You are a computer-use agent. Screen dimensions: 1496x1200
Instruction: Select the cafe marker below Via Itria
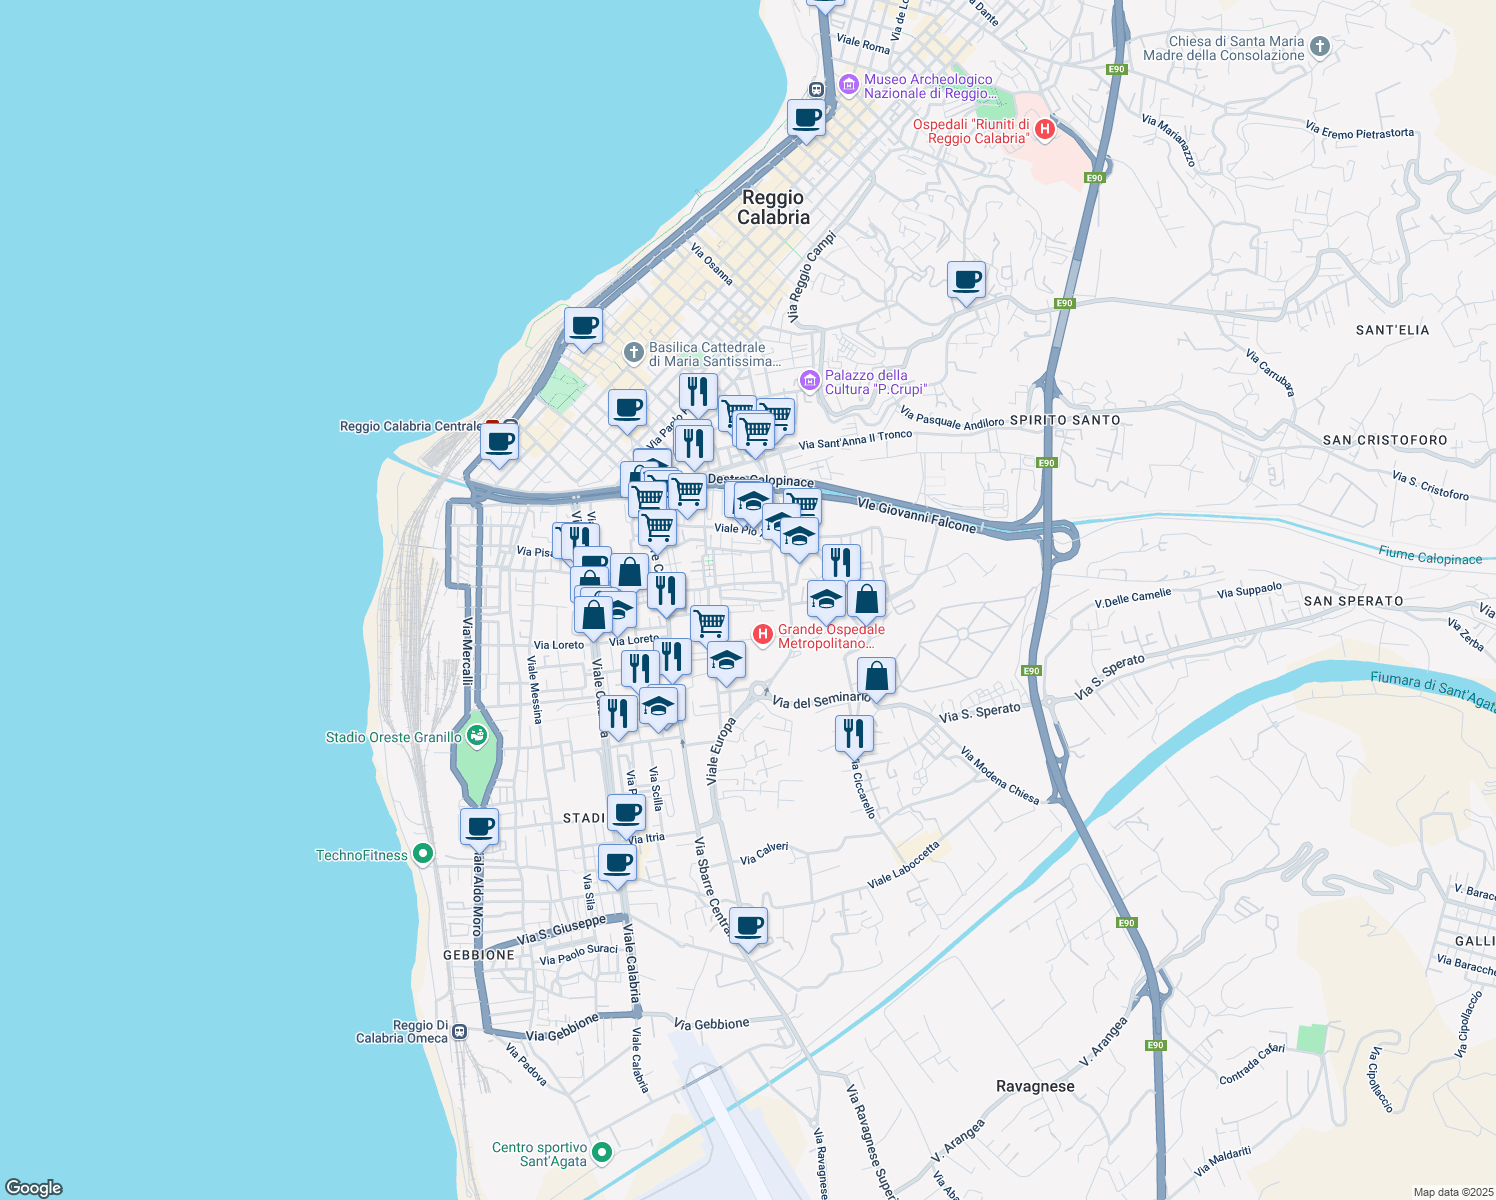(x=617, y=865)
